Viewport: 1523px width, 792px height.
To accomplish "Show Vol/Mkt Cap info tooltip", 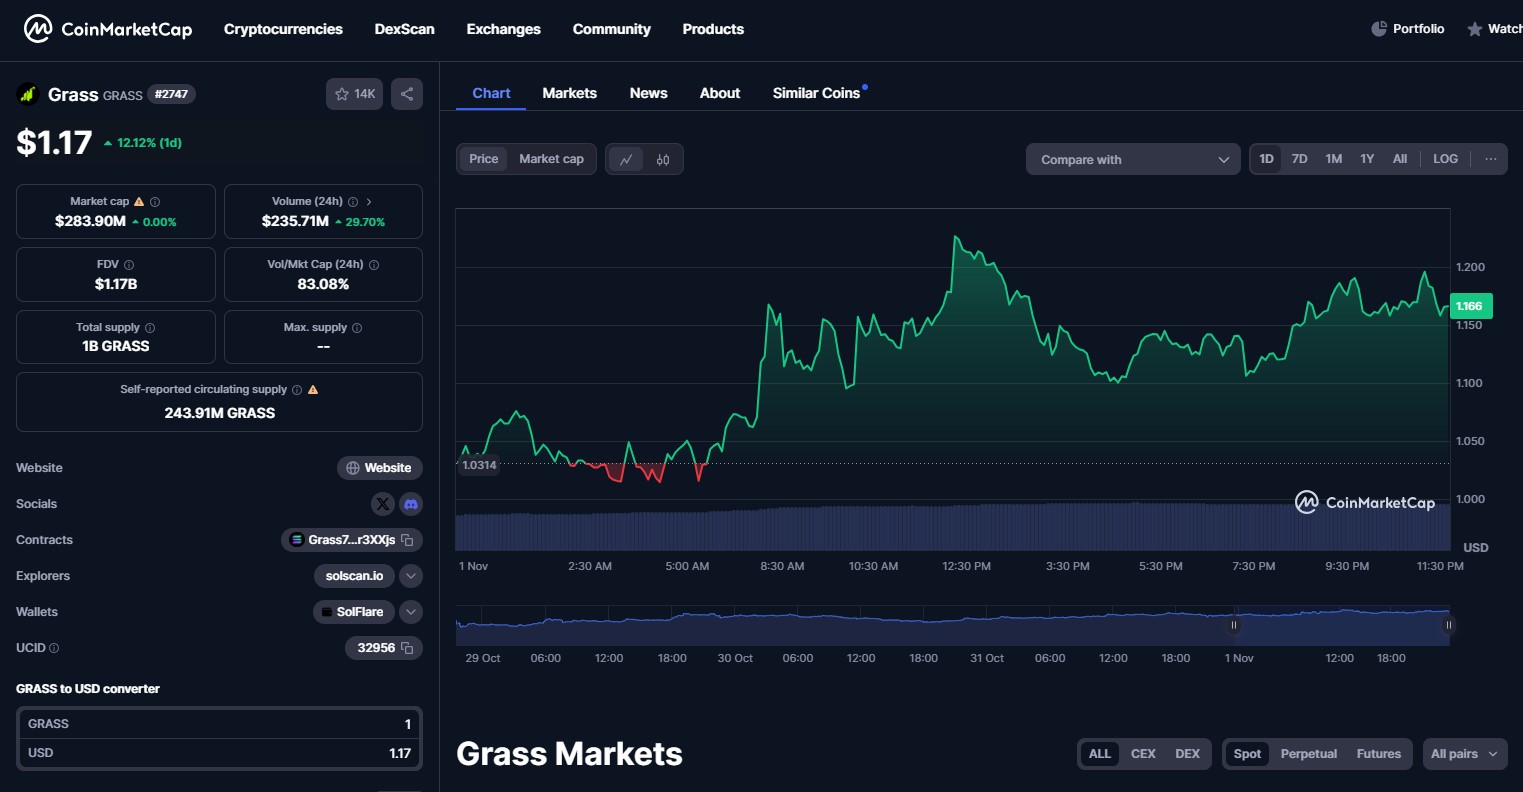I will point(374,265).
